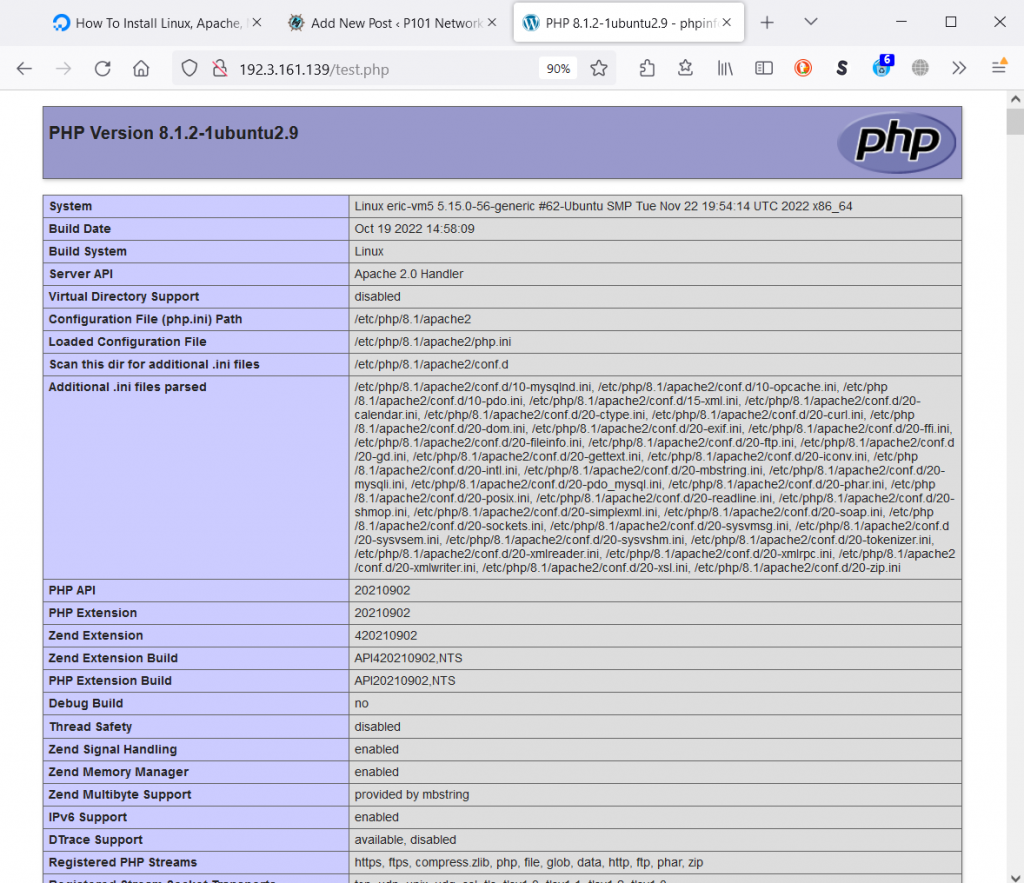Click the 'Zend Signal Handling' label
The image size is (1024, 883).
[113, 750]
